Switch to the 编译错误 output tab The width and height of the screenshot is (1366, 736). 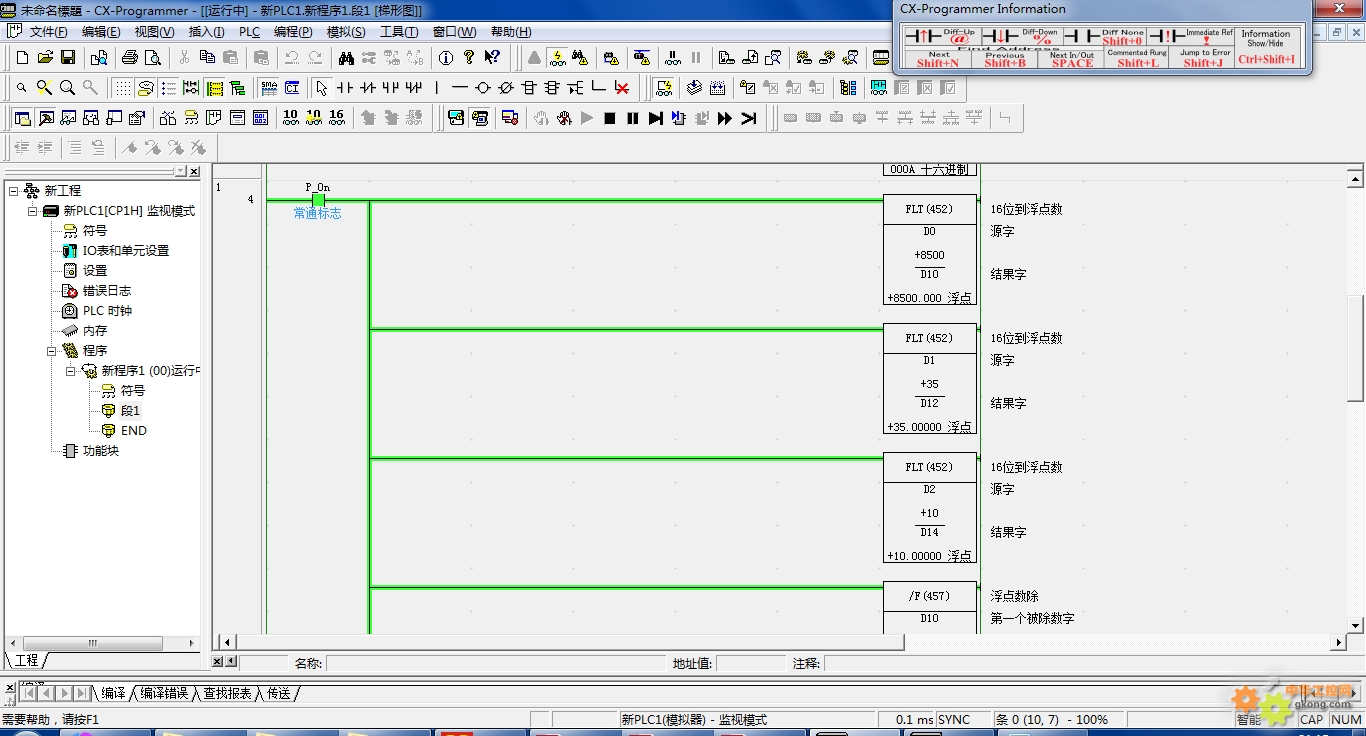point(164,693)
